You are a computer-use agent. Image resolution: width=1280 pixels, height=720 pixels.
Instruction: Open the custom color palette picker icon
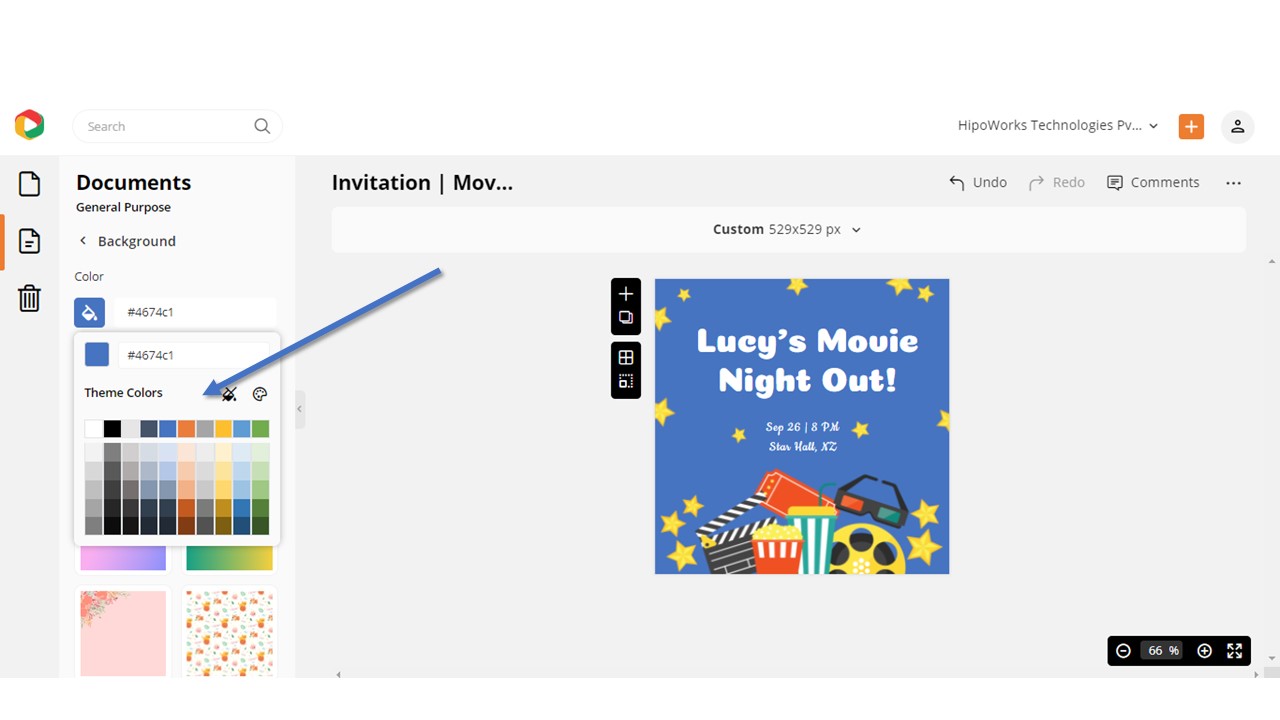(x=260, y=393)
